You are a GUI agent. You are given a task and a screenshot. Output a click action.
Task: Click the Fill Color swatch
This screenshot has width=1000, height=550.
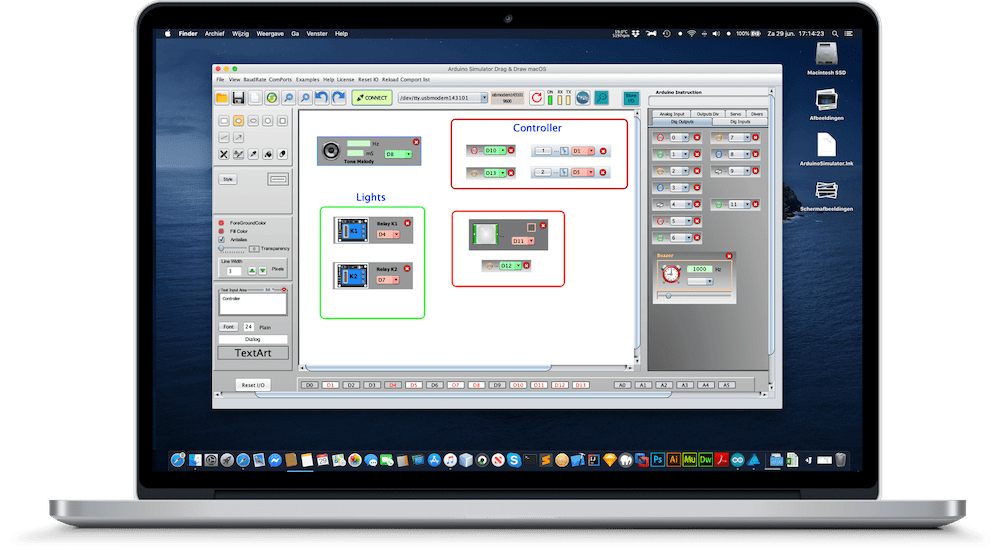pos(222,232)
